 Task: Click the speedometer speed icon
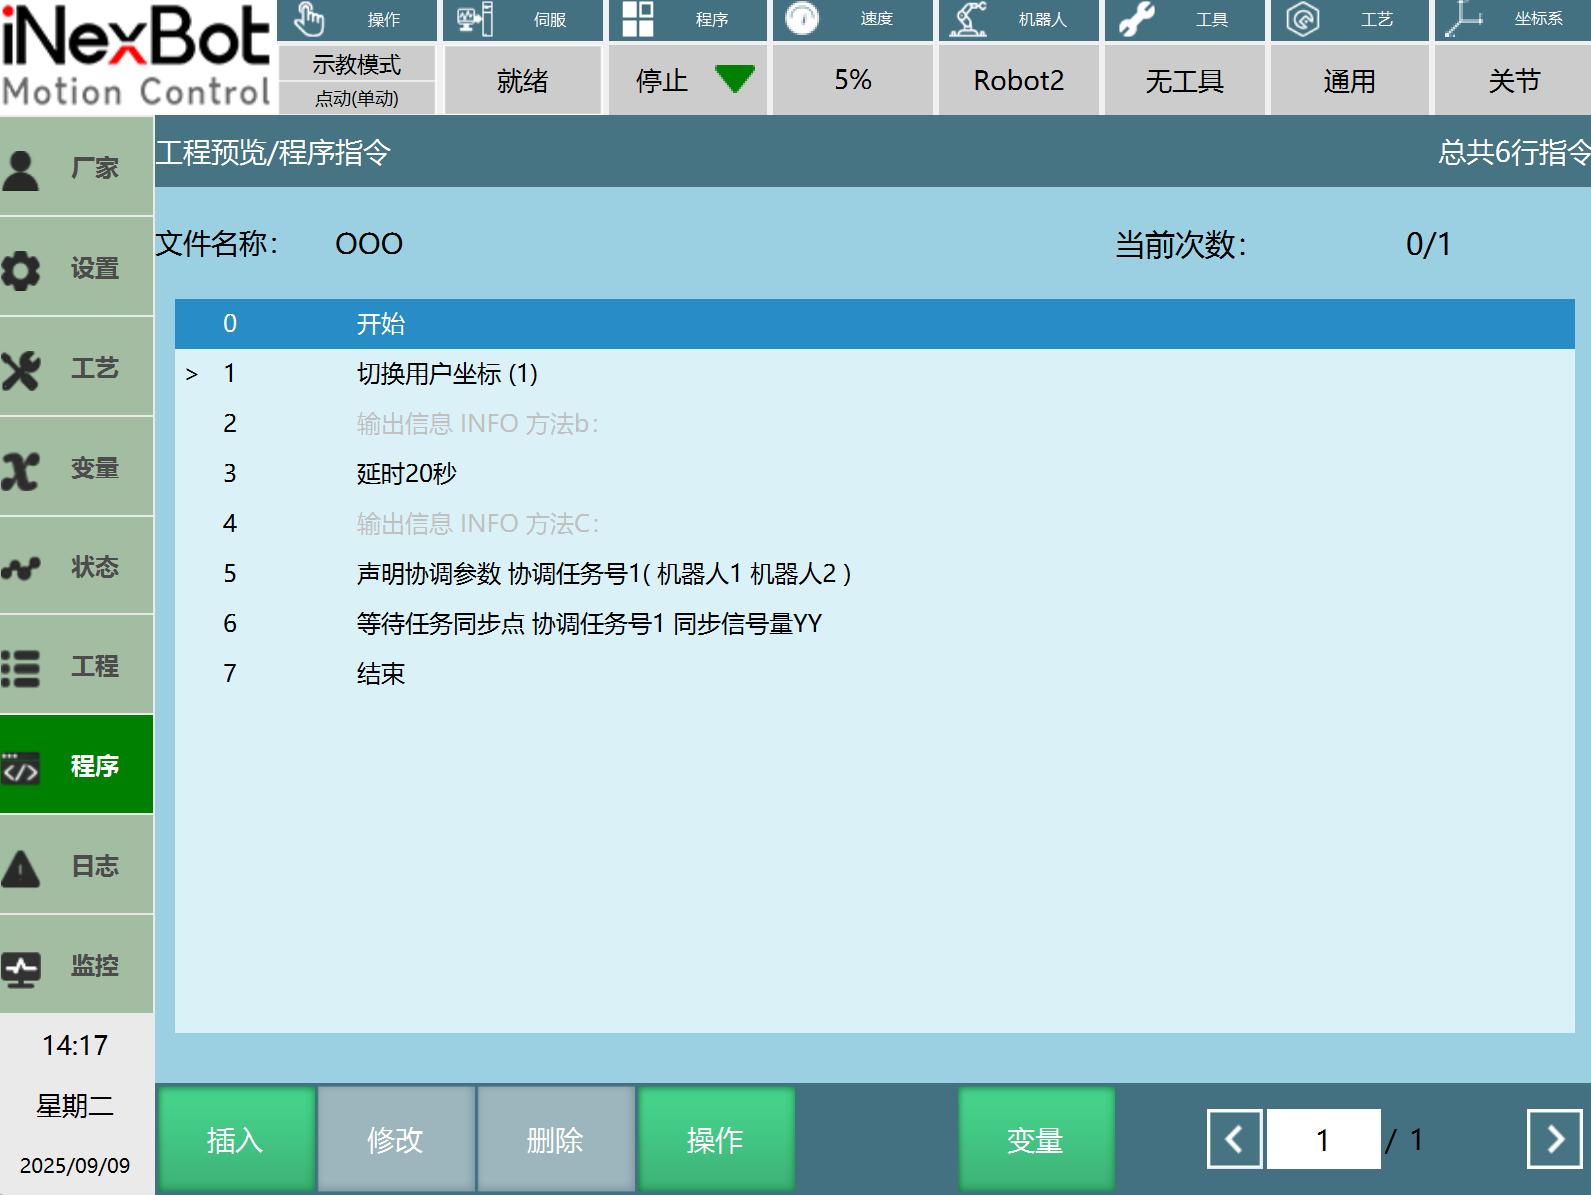click(x=802, y=19)
